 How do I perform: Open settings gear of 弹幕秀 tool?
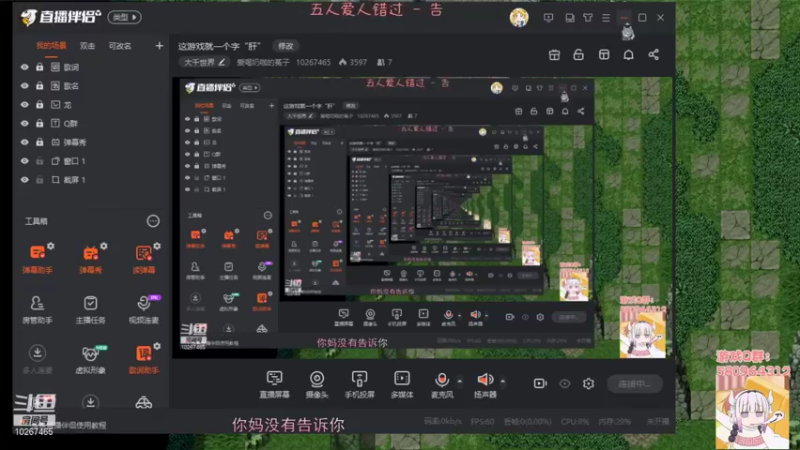104,246
